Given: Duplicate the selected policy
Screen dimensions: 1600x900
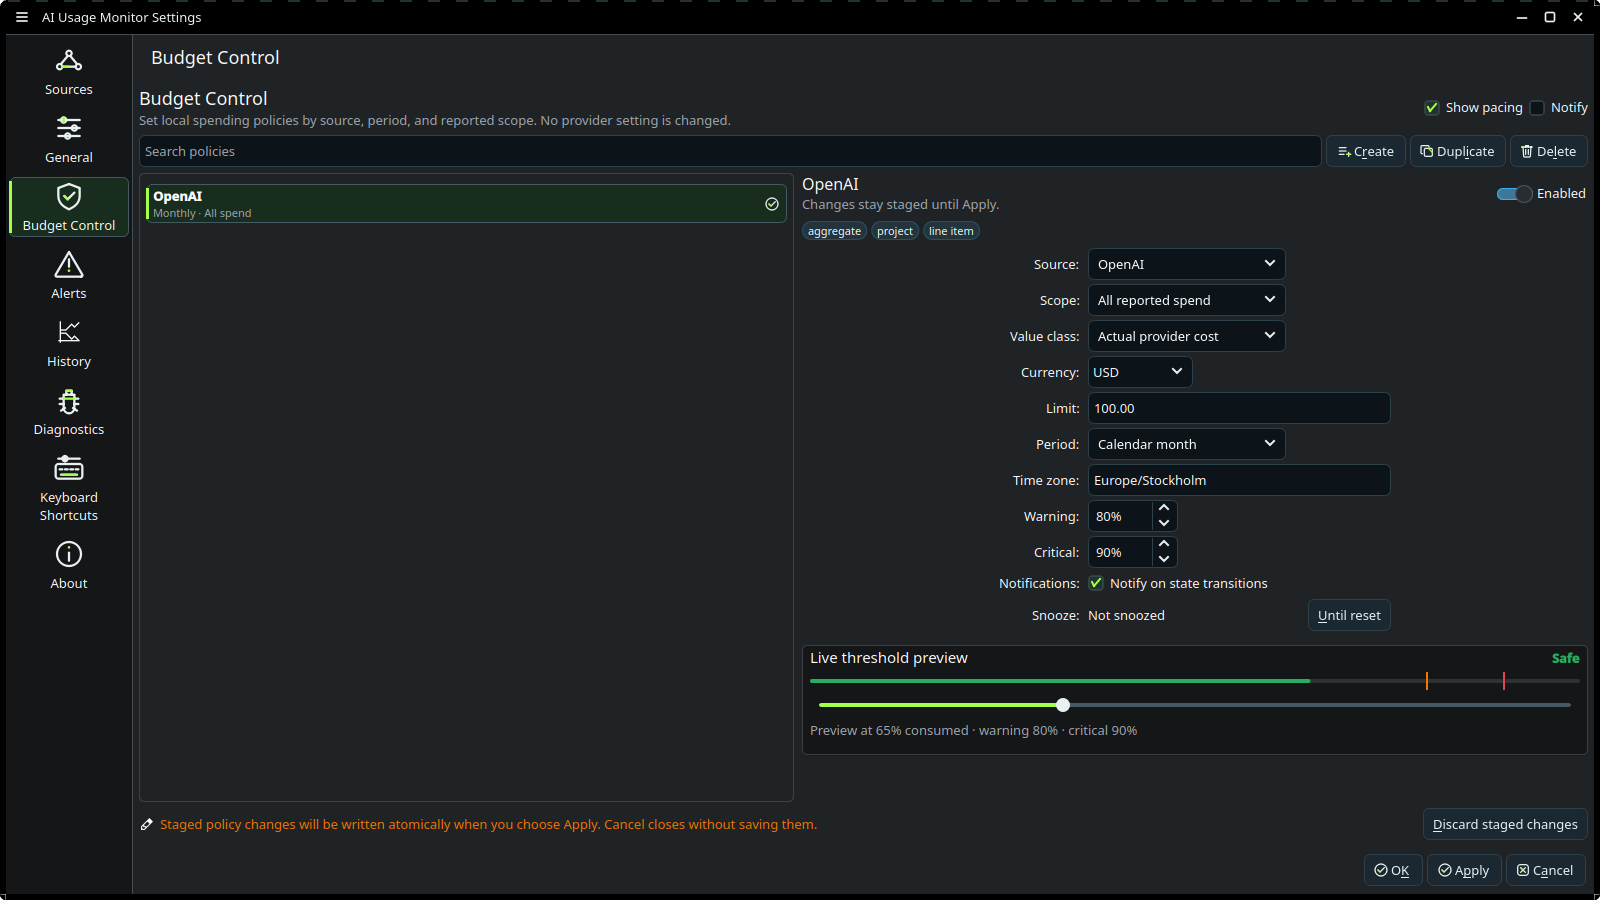Looking at the screenshot, I should (1457, 151).
